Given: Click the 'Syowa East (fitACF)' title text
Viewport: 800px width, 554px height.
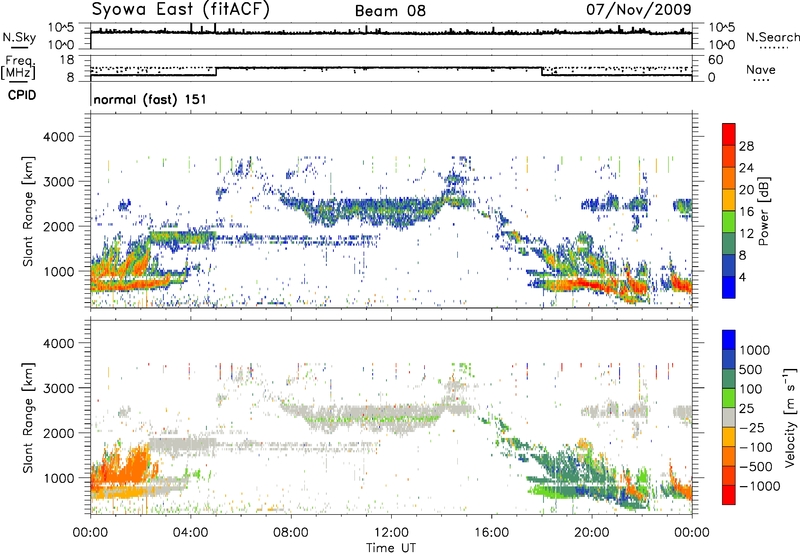Looking at the screenshot, I should pos(180,9).
